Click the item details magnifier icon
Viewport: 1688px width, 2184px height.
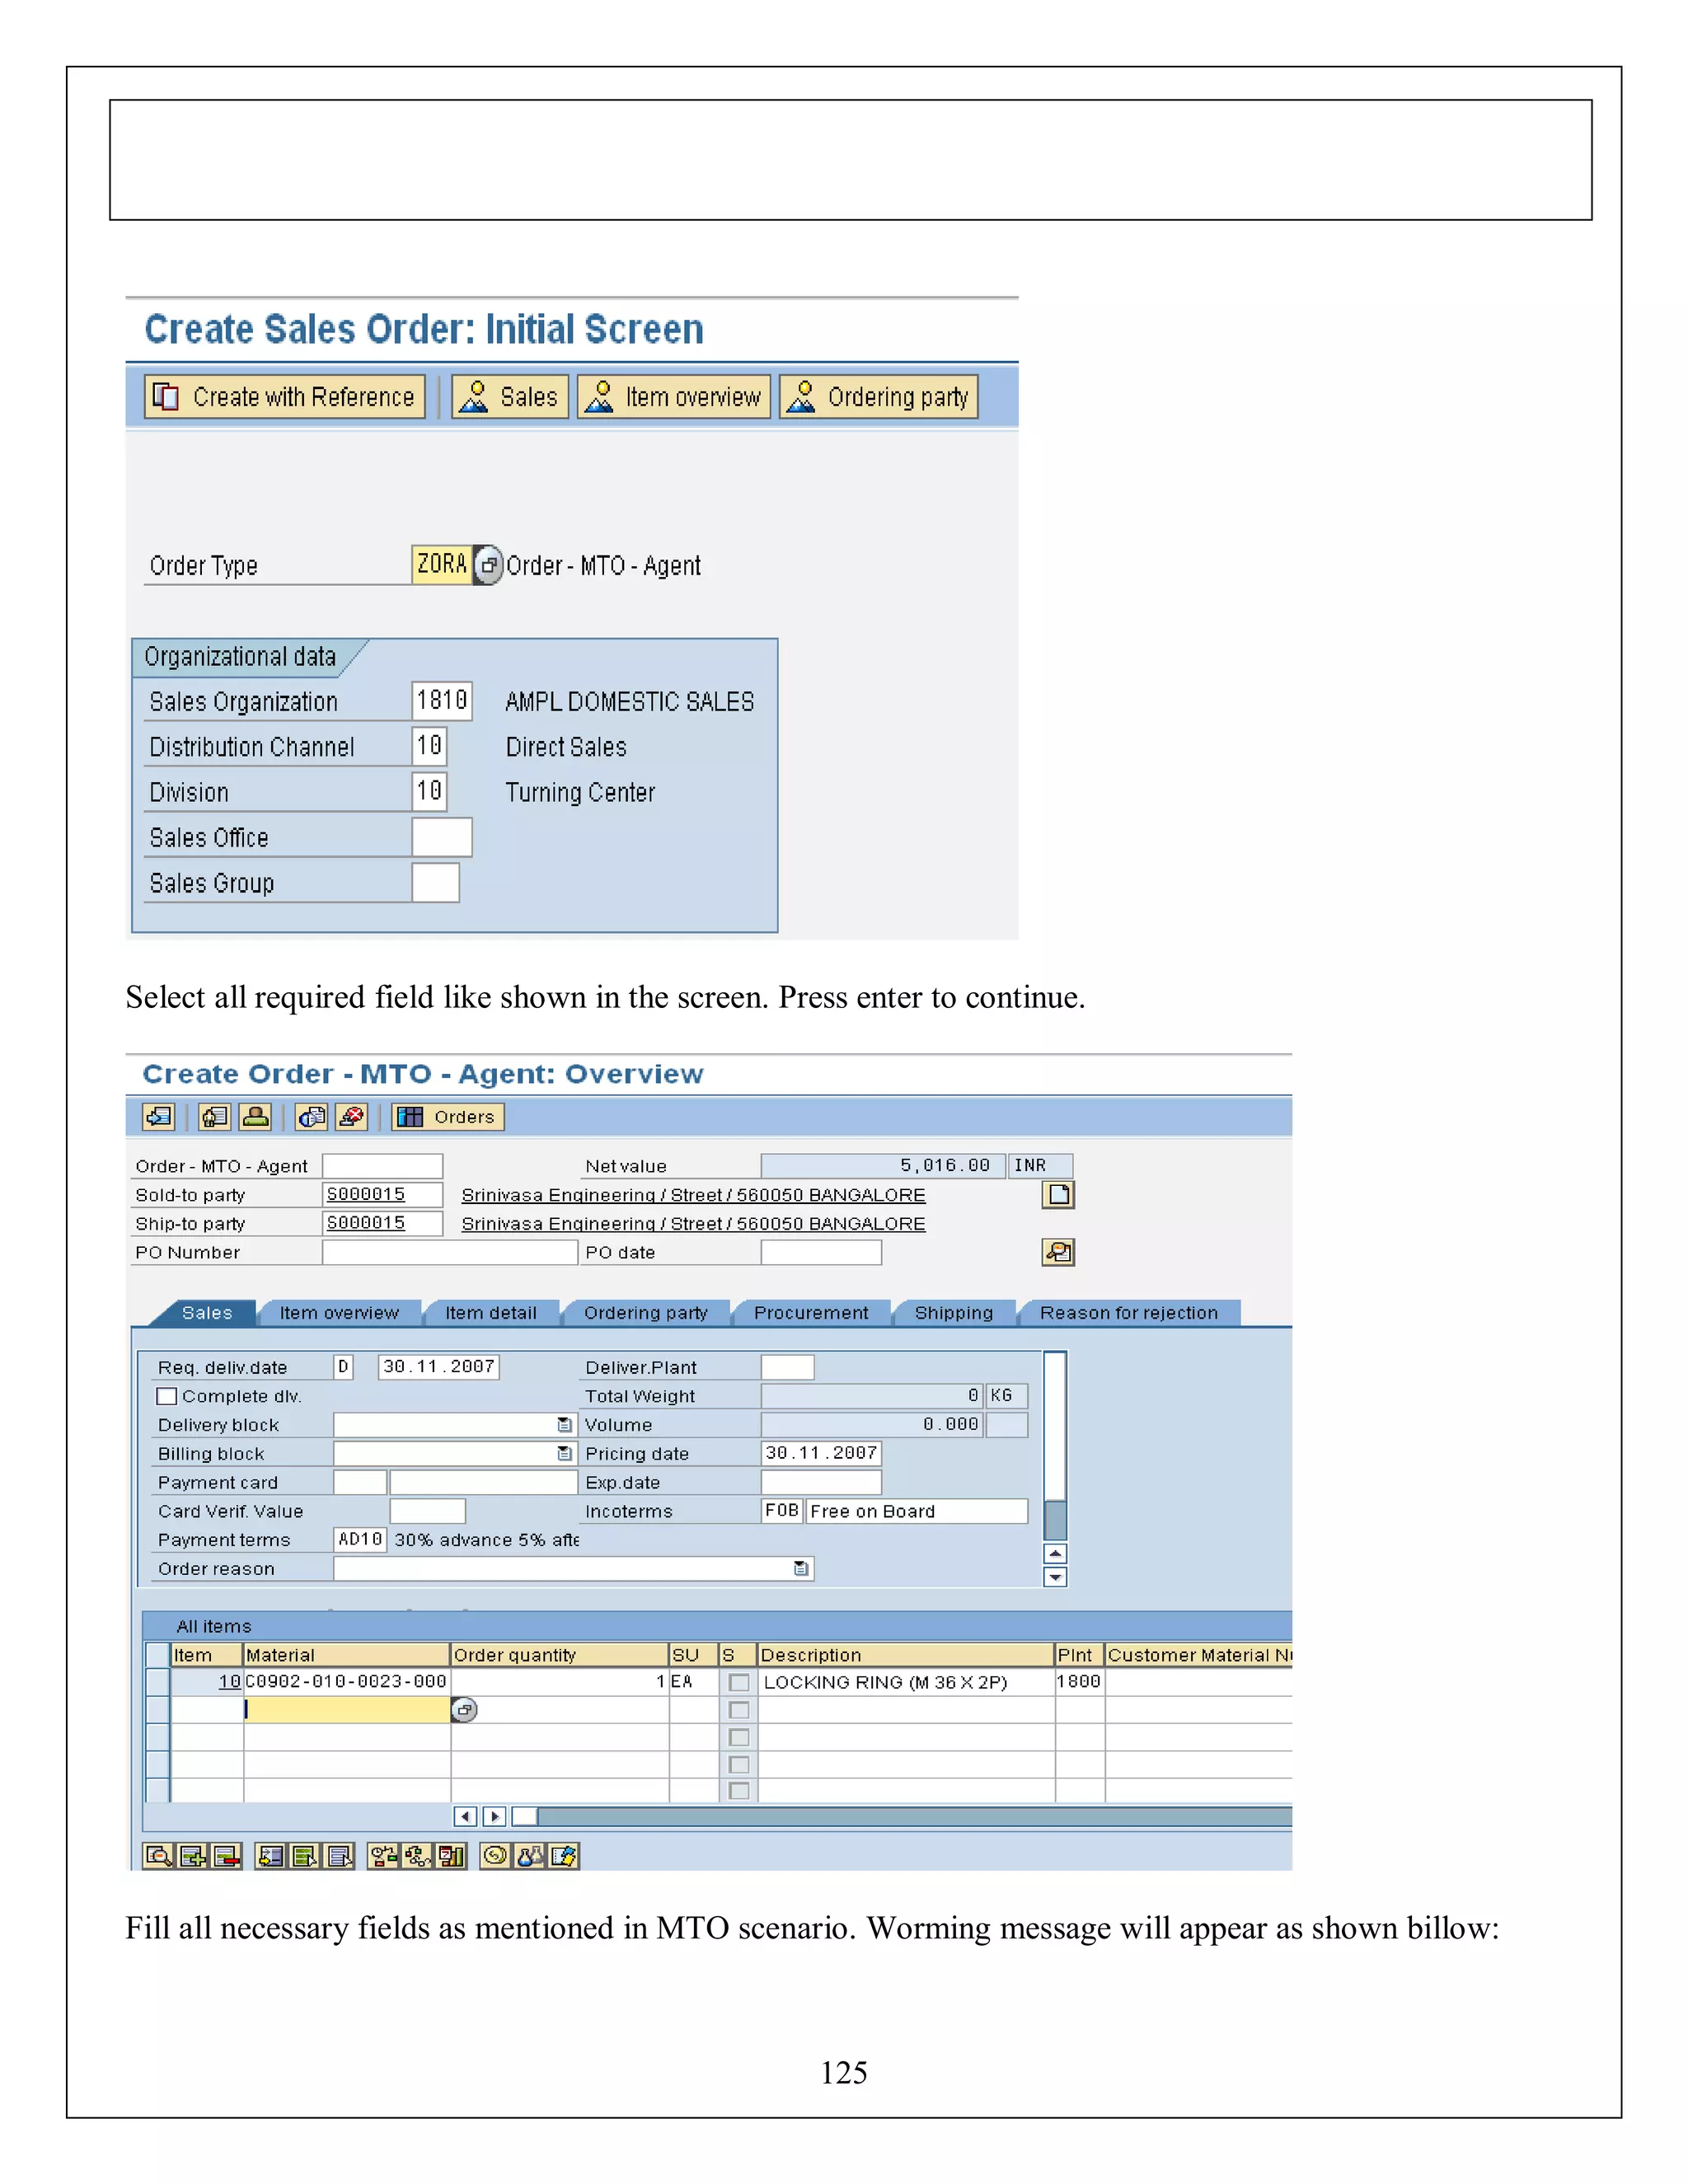click(x=158, y=1856)
